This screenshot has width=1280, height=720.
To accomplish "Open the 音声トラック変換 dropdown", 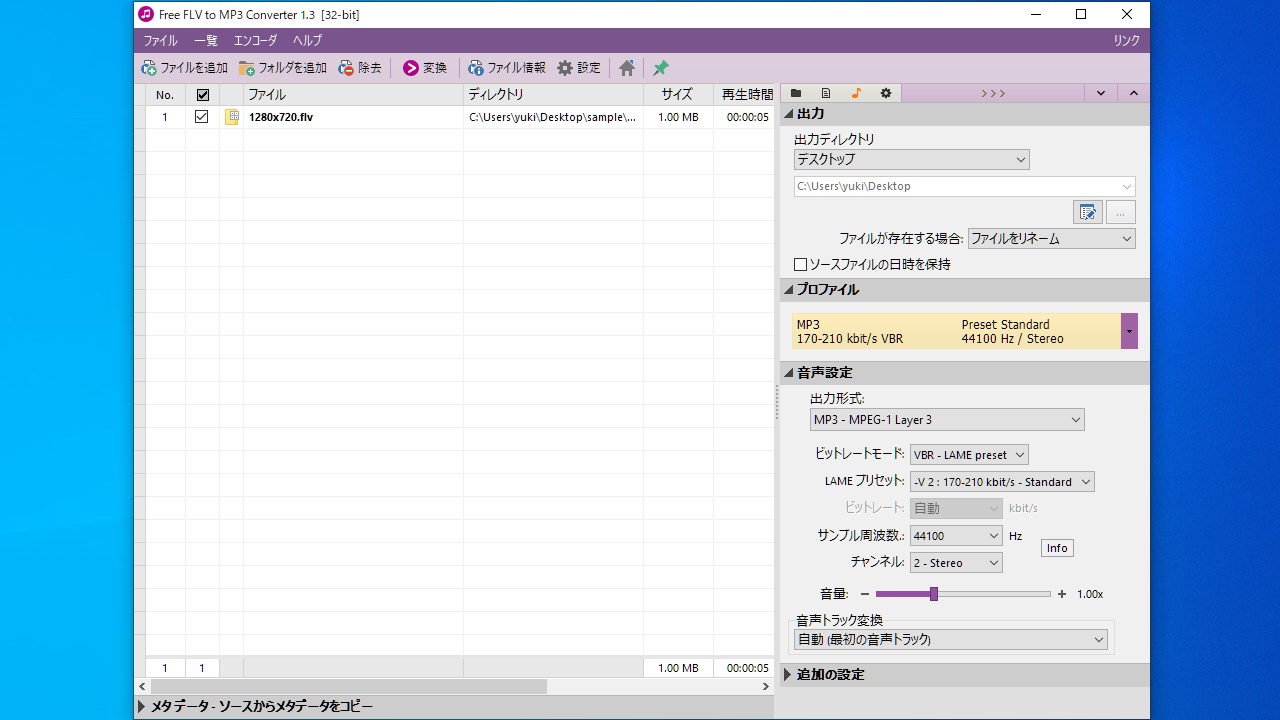I will tap(951, 640).
